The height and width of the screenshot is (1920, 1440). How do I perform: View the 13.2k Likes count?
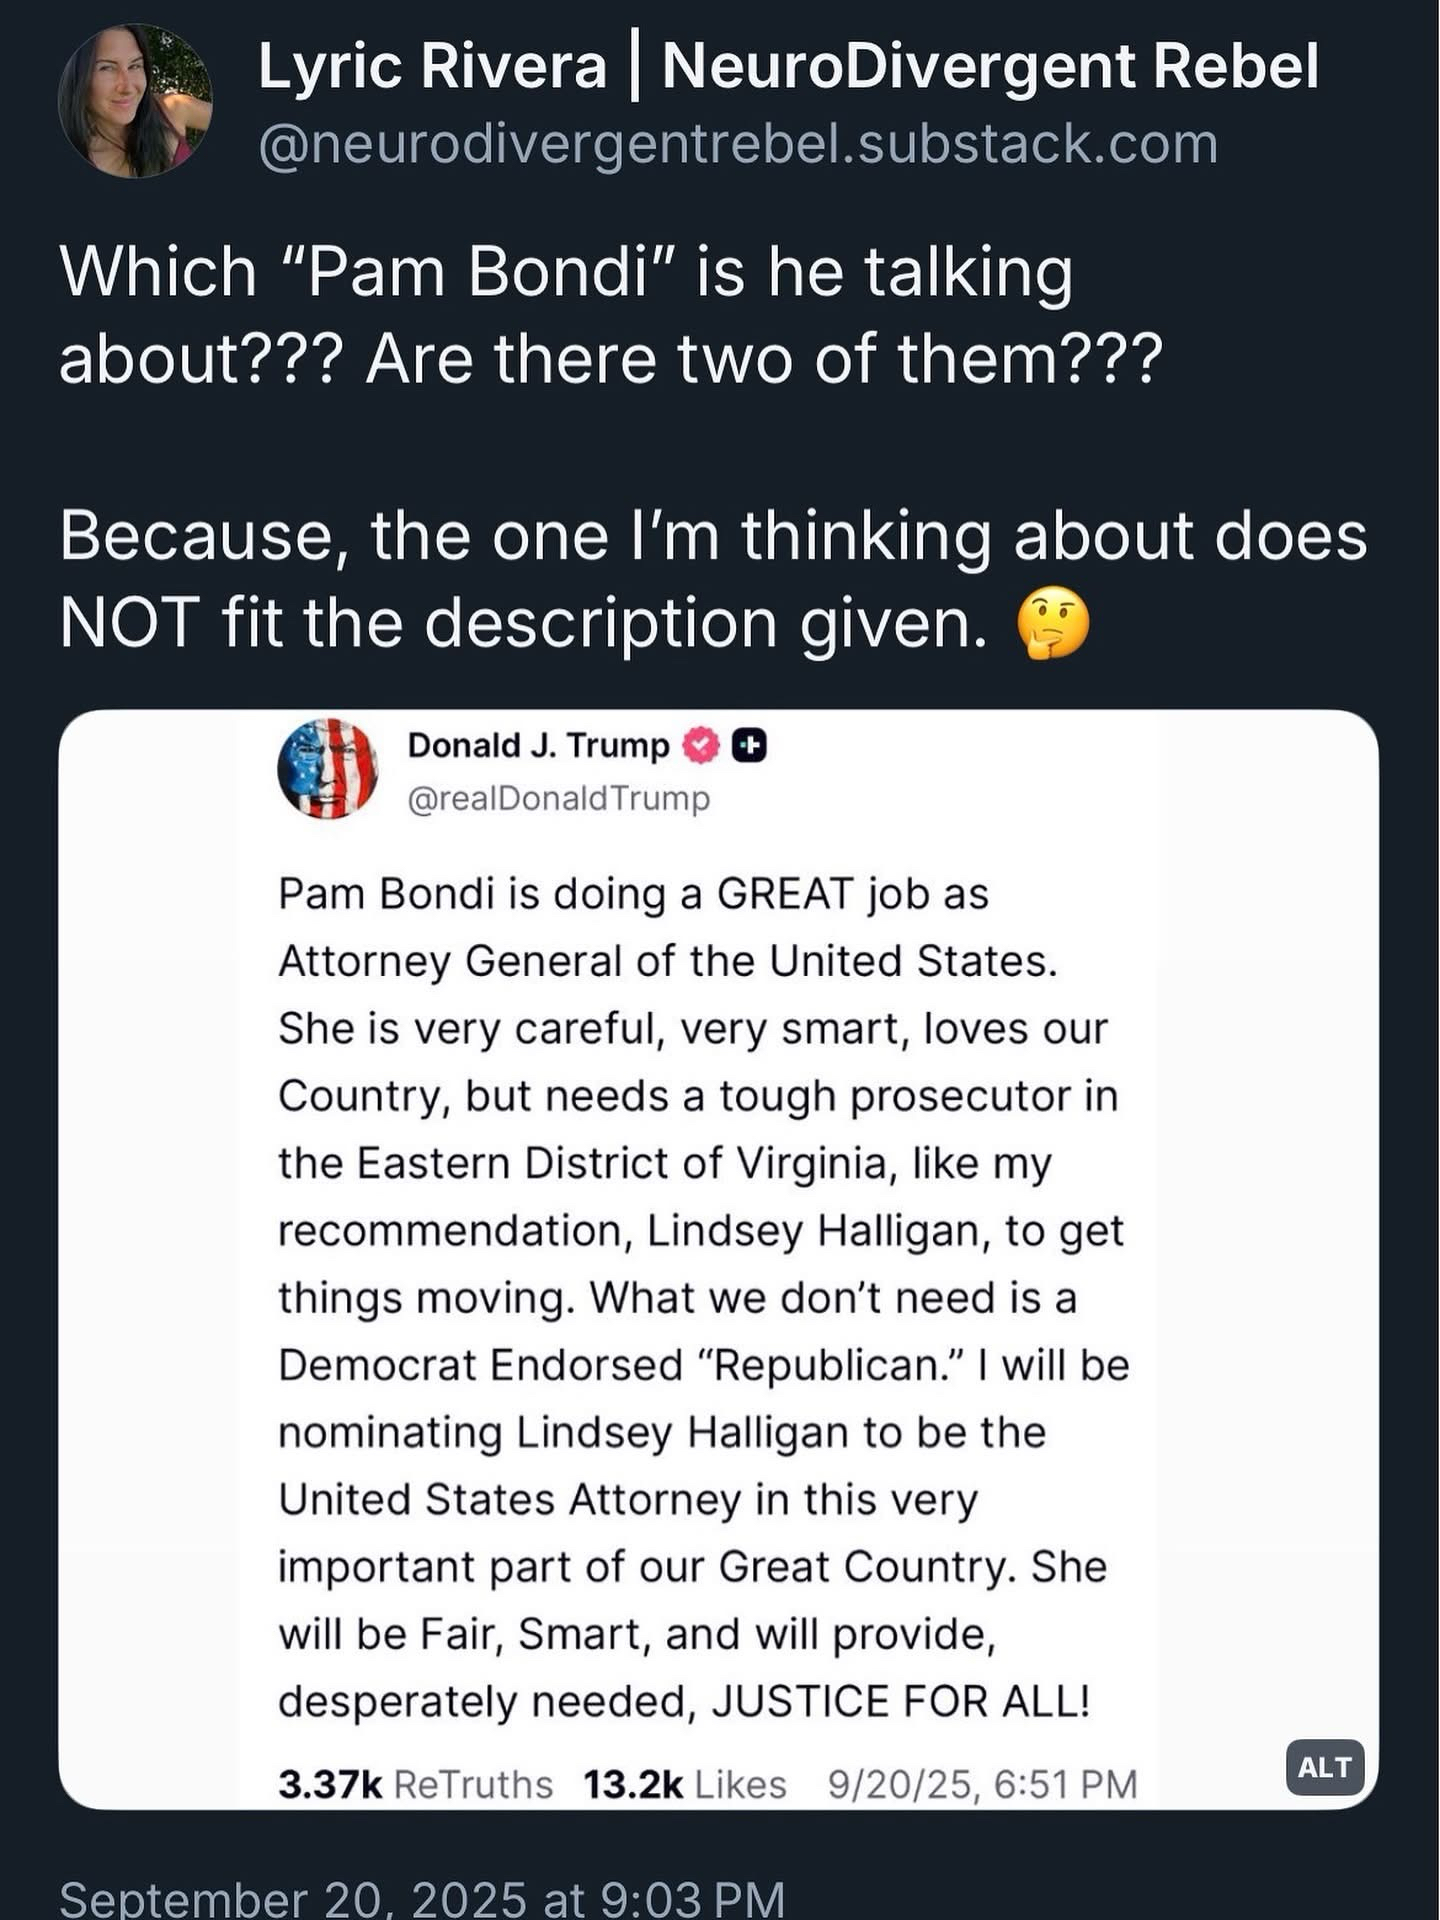[x=685, y=1784]
